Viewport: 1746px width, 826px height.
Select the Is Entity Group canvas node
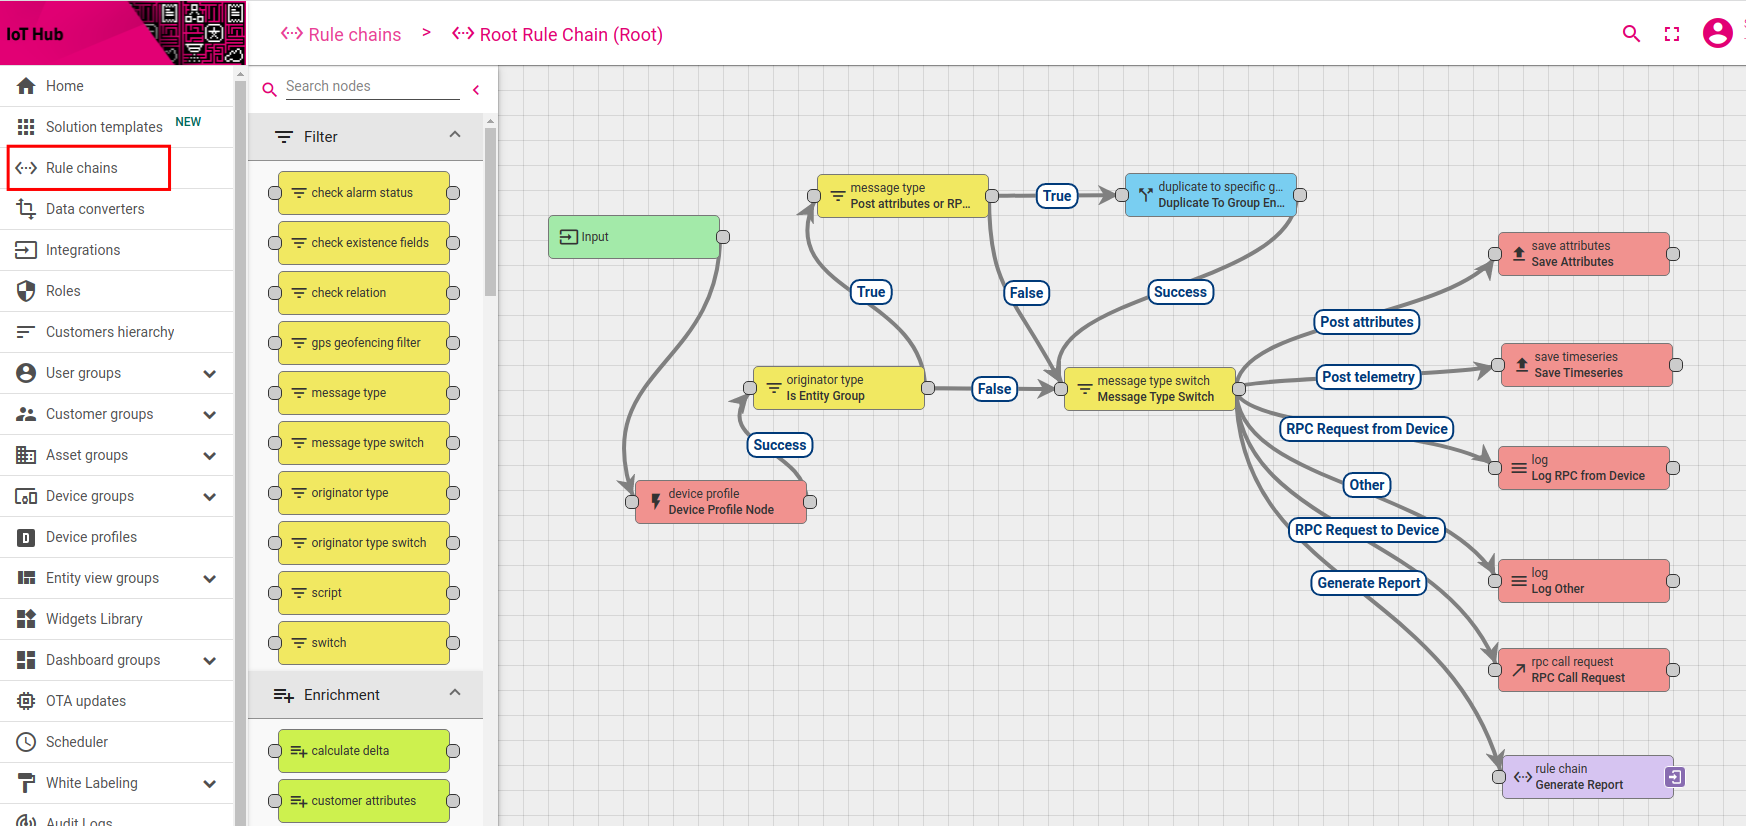click(x=839, y=388)
